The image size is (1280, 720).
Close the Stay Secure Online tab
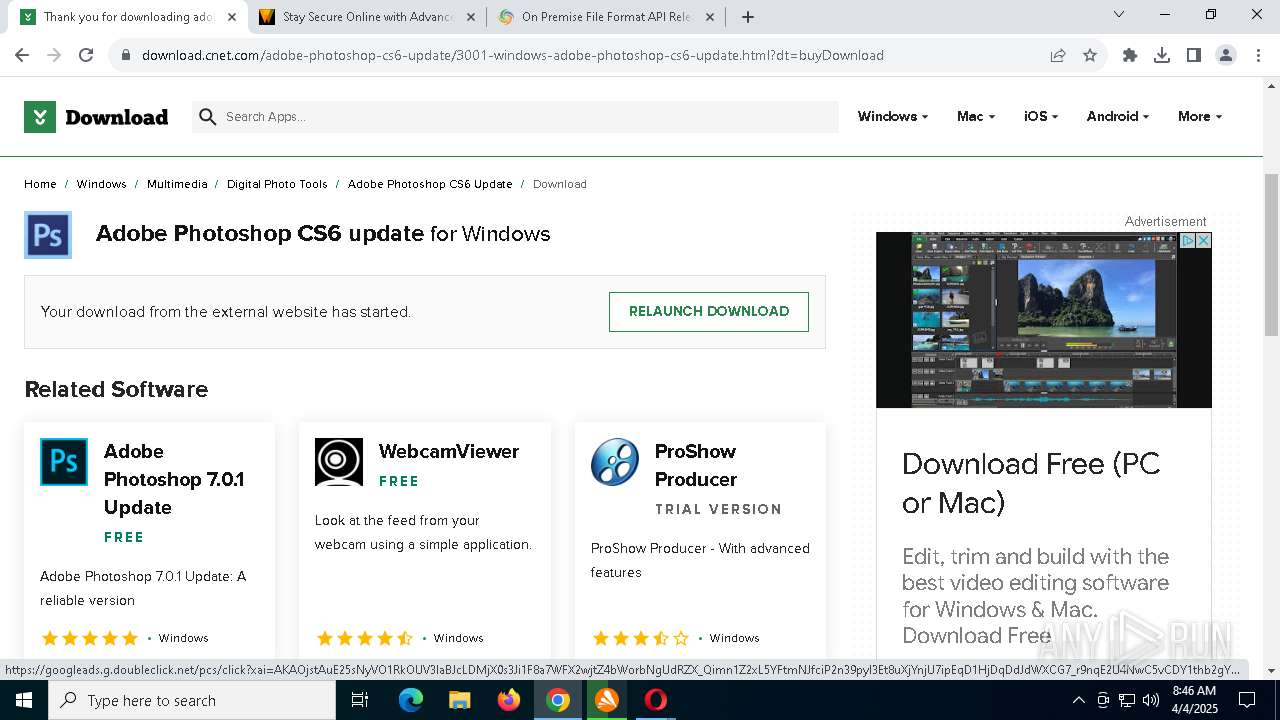471,17
